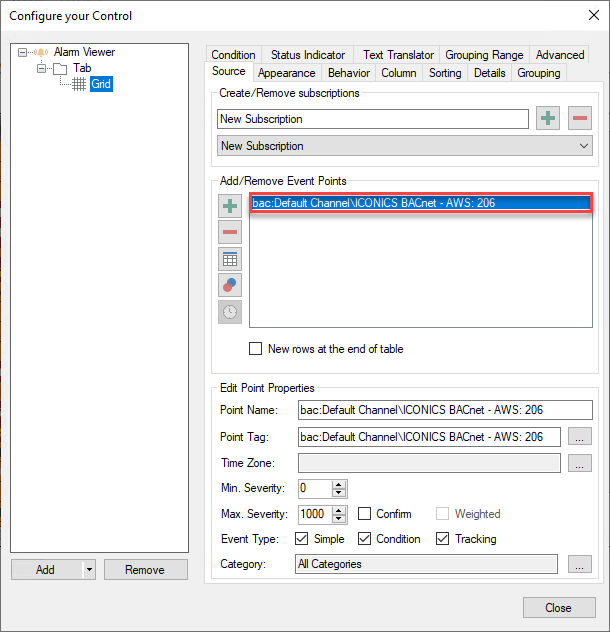Open the Column tab
The image size is (610, 632).
point(399,73)
